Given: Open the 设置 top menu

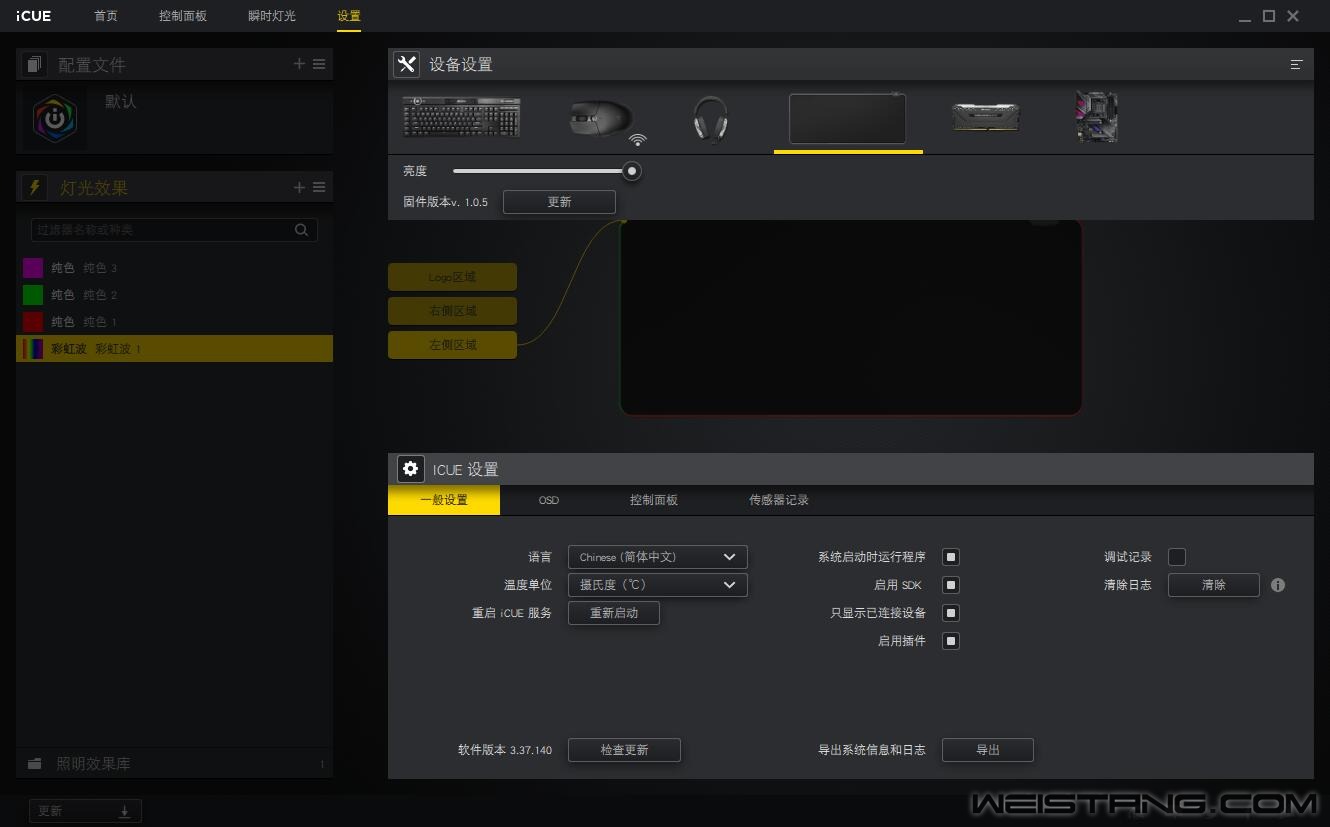Looking at the screenshot, I should (349, 16).
